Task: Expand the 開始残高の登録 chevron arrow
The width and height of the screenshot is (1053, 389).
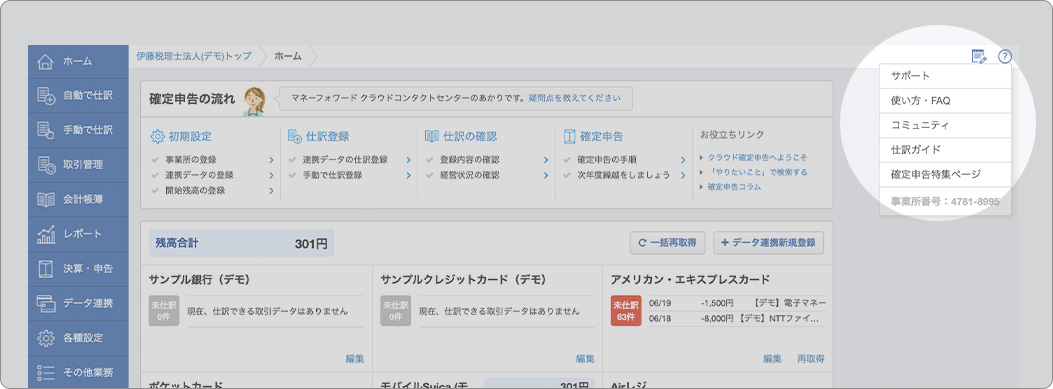Action: [x=271, y=191]
